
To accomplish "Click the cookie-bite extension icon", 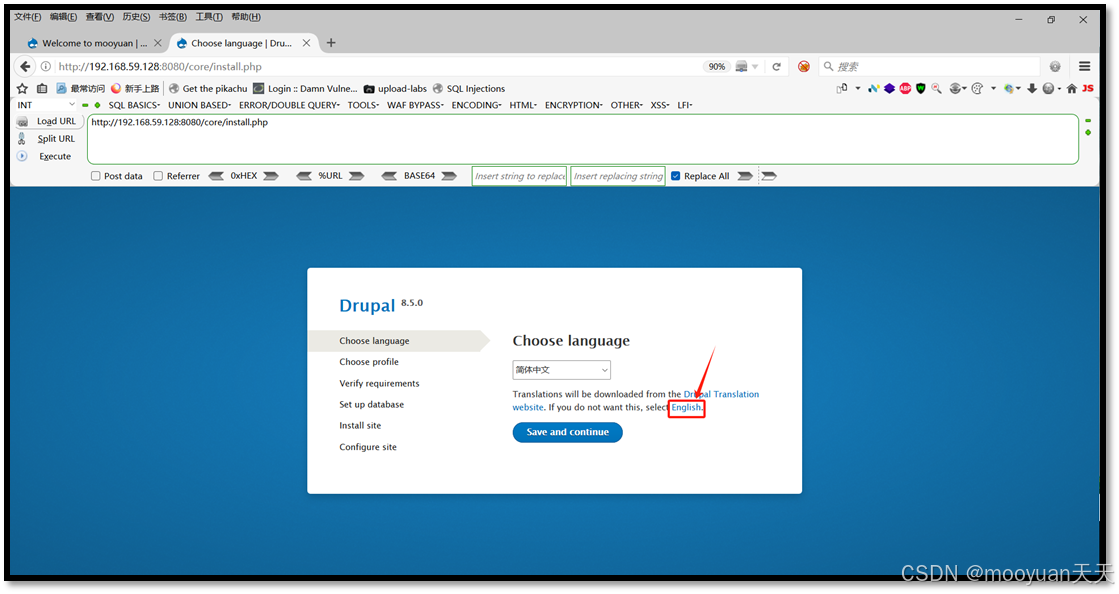I will 977,89.
